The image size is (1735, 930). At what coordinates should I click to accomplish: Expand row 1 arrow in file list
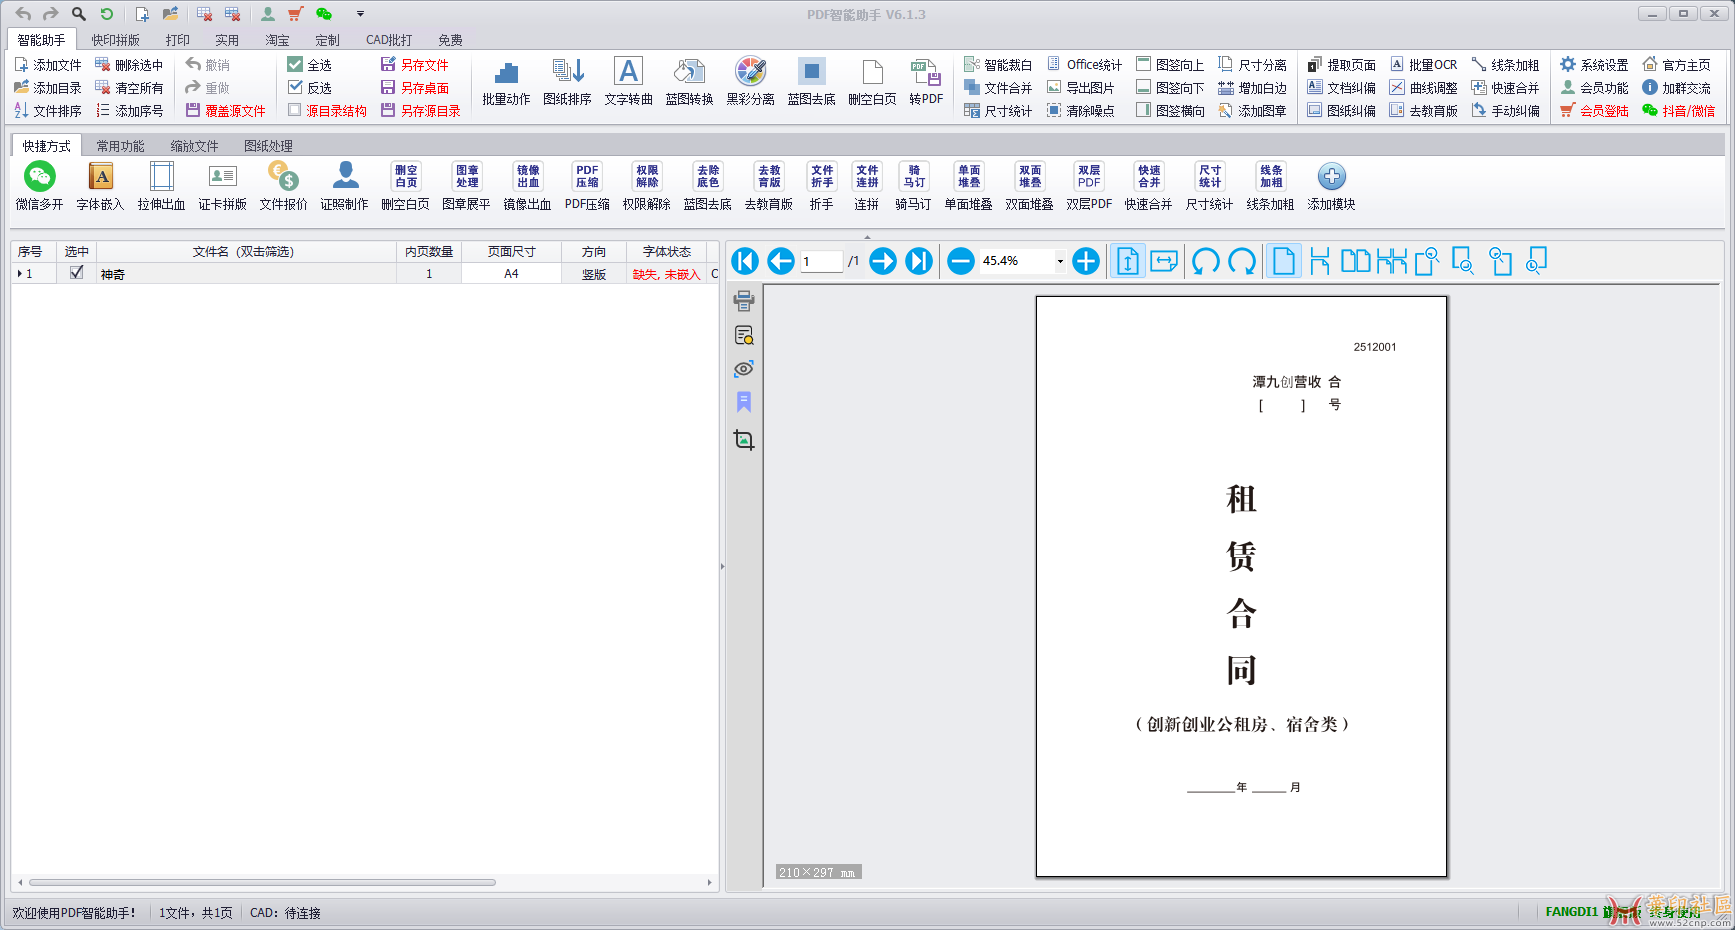(19, 273)
